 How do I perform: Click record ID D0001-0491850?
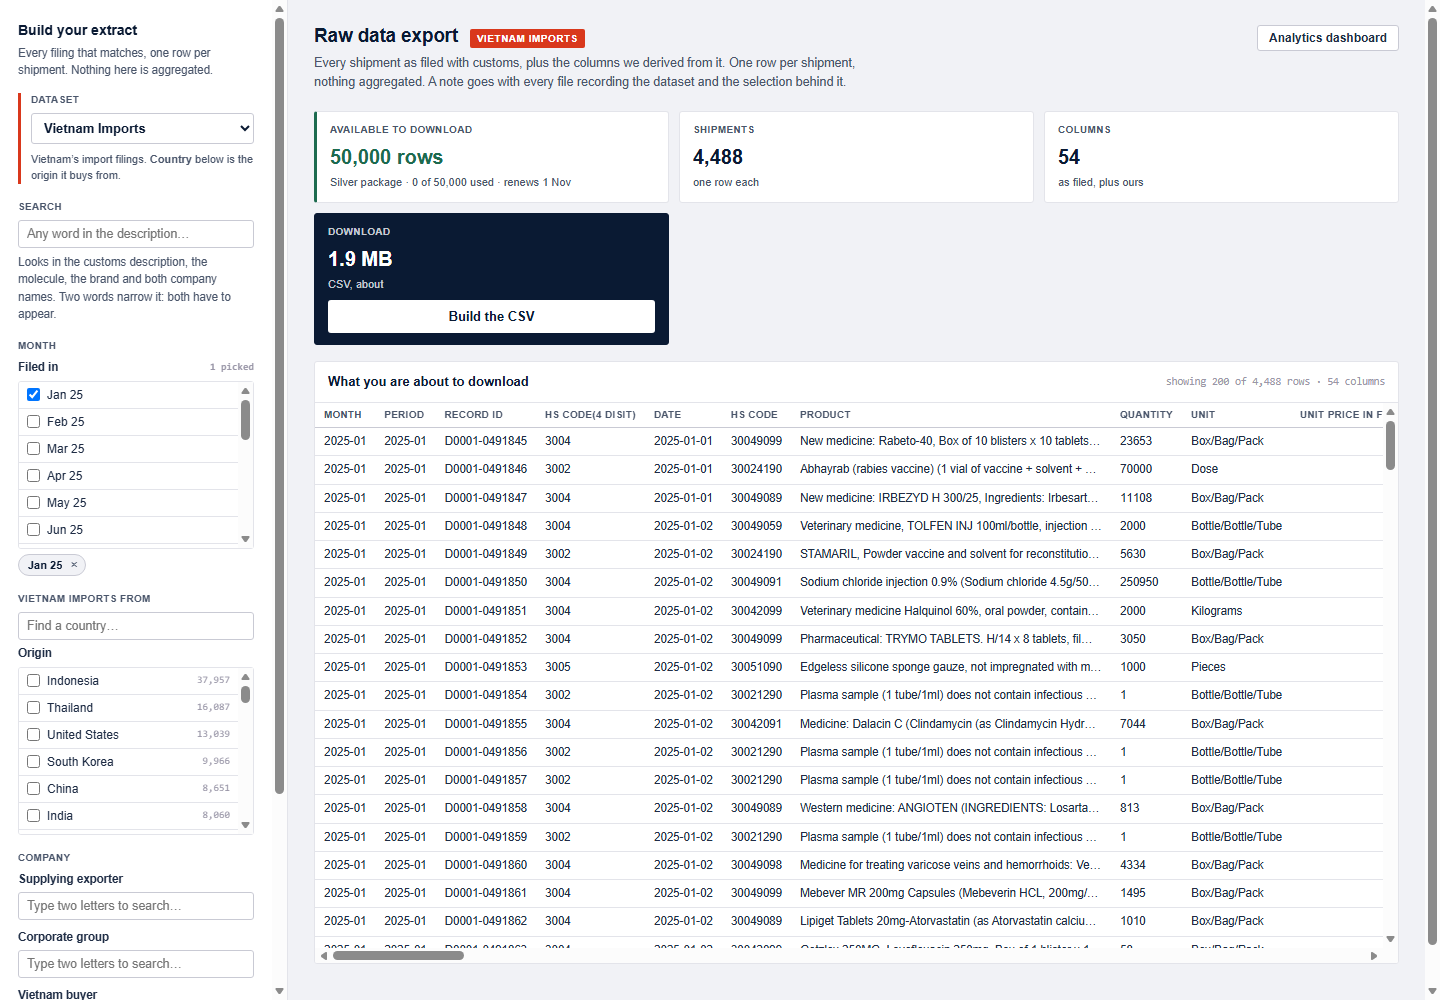(x=486, y=582)
